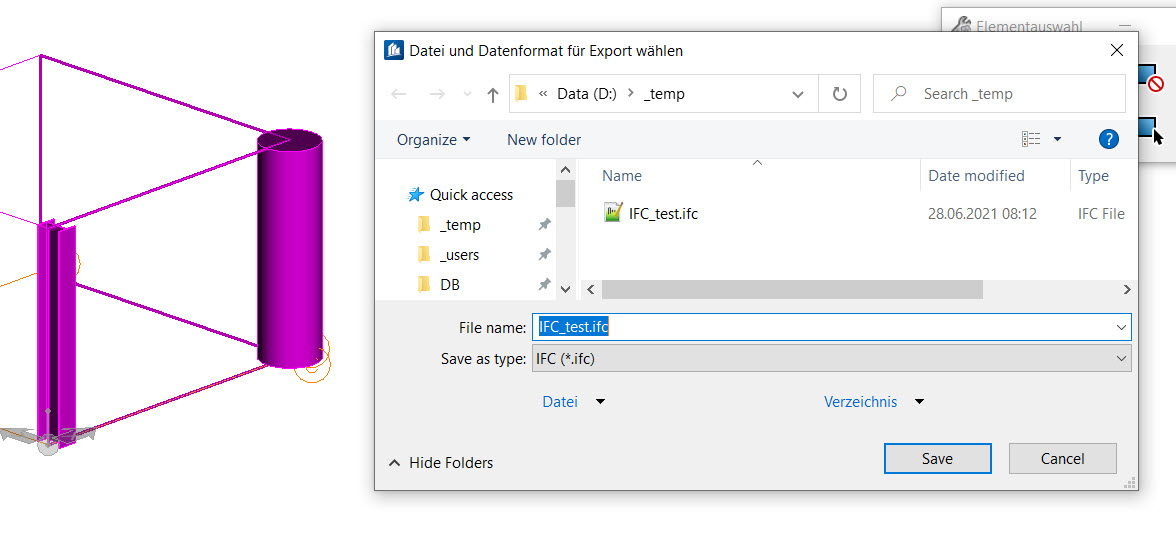This screenshot has height=539, width=1176.
Task: Open the Help question mark icon
Action: click(1108, 139)
